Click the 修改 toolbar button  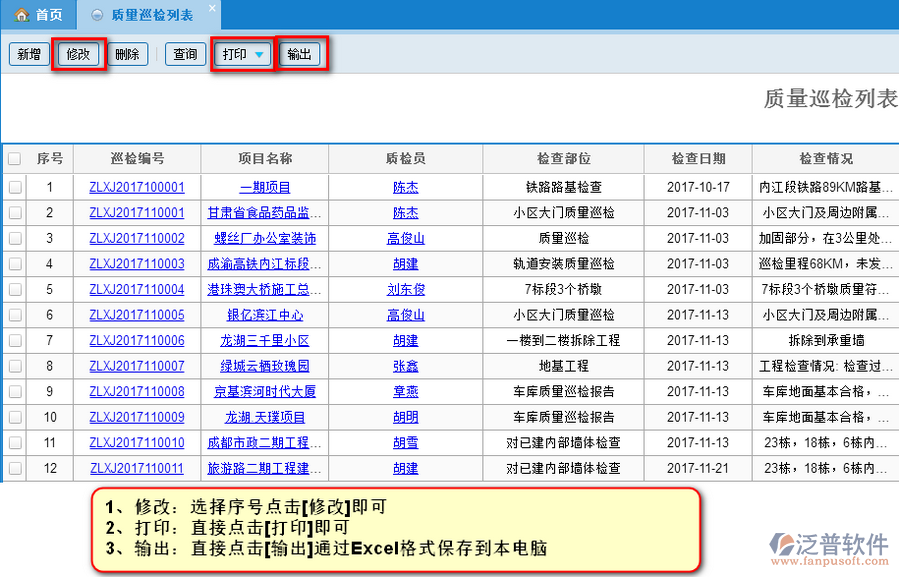pyautogui.click(x=78, y=54)
